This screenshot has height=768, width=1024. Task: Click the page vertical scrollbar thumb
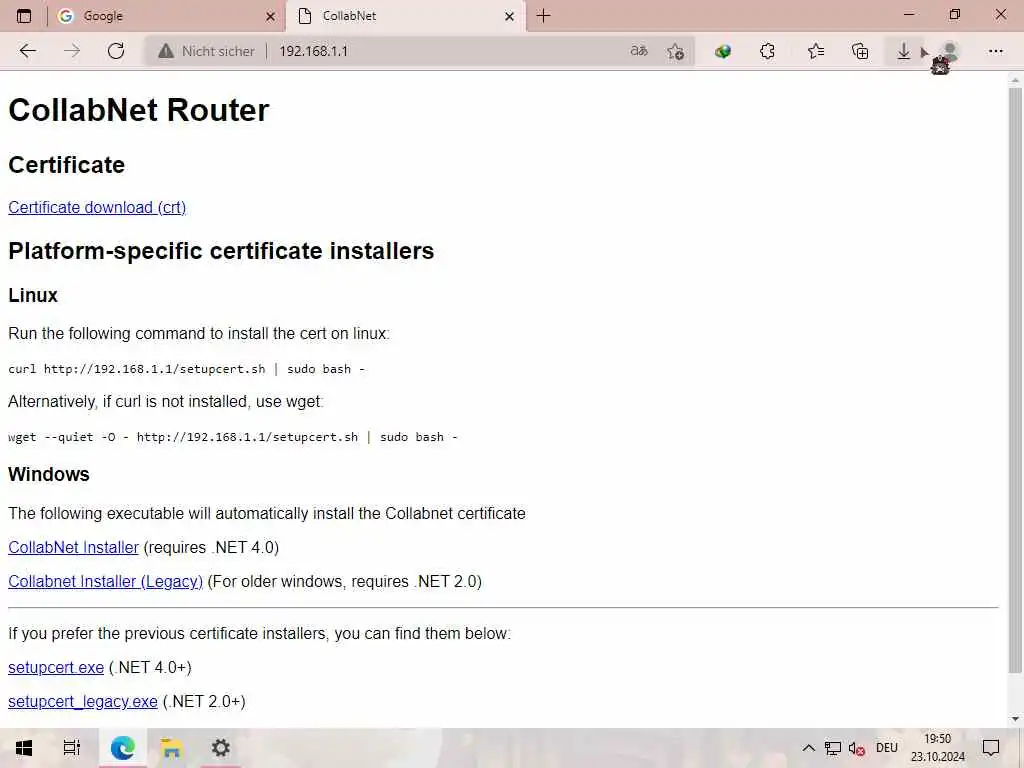click(x=1015, y=380)
